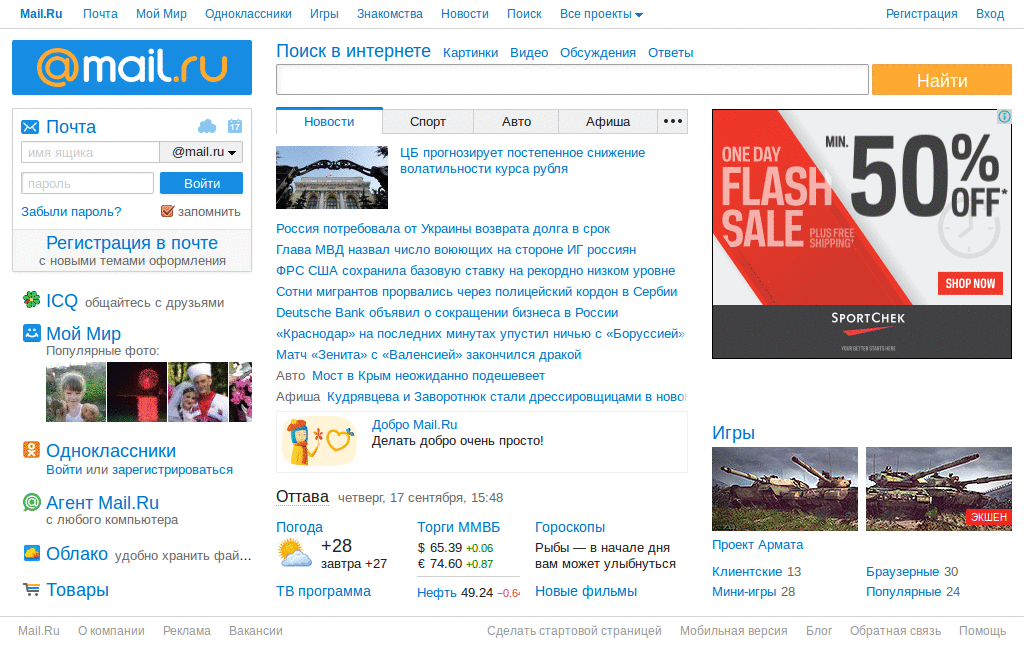Open Браузерные games category
The width and height of the screenshot is (1024, 645).
(903, 572)
